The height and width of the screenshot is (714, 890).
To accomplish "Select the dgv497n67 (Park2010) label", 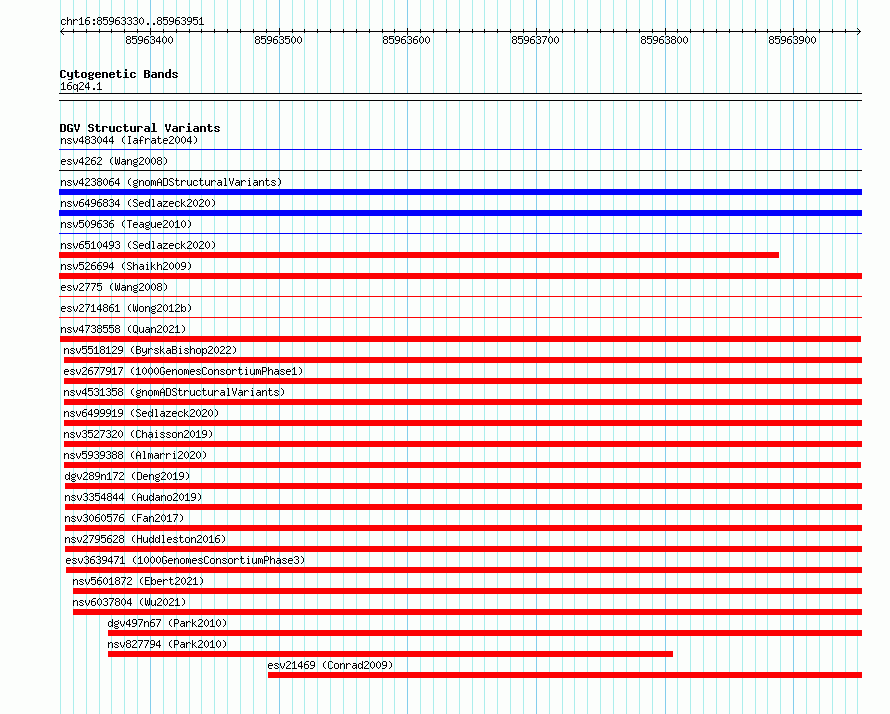I will [x=167, y=623].
